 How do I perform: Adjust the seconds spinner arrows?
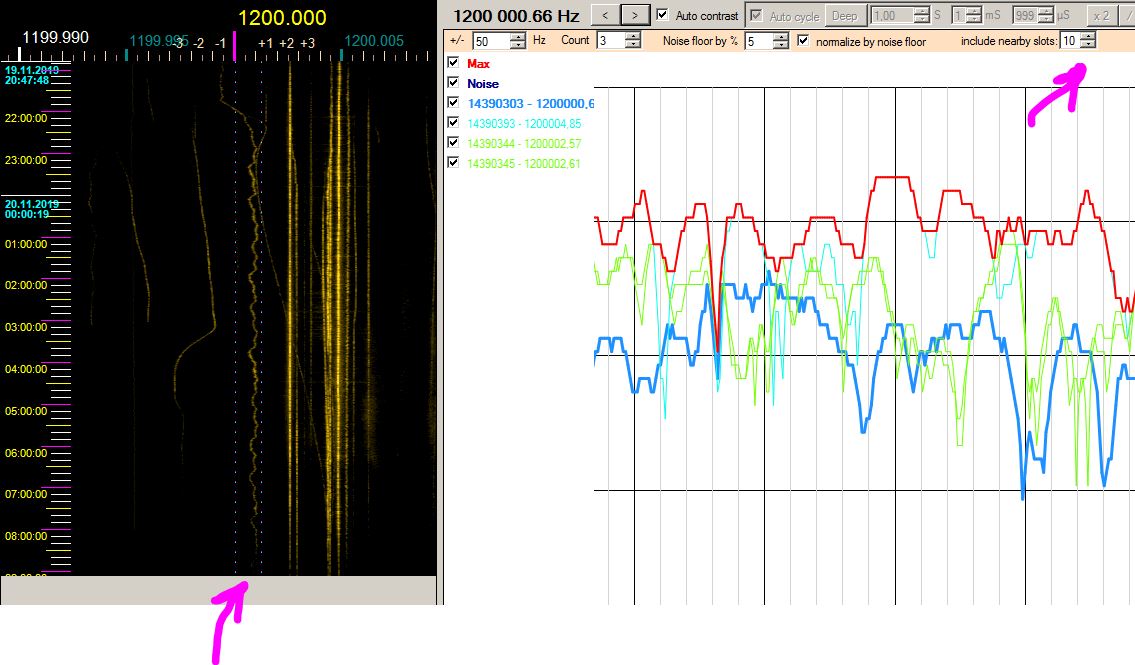point(921,15)
